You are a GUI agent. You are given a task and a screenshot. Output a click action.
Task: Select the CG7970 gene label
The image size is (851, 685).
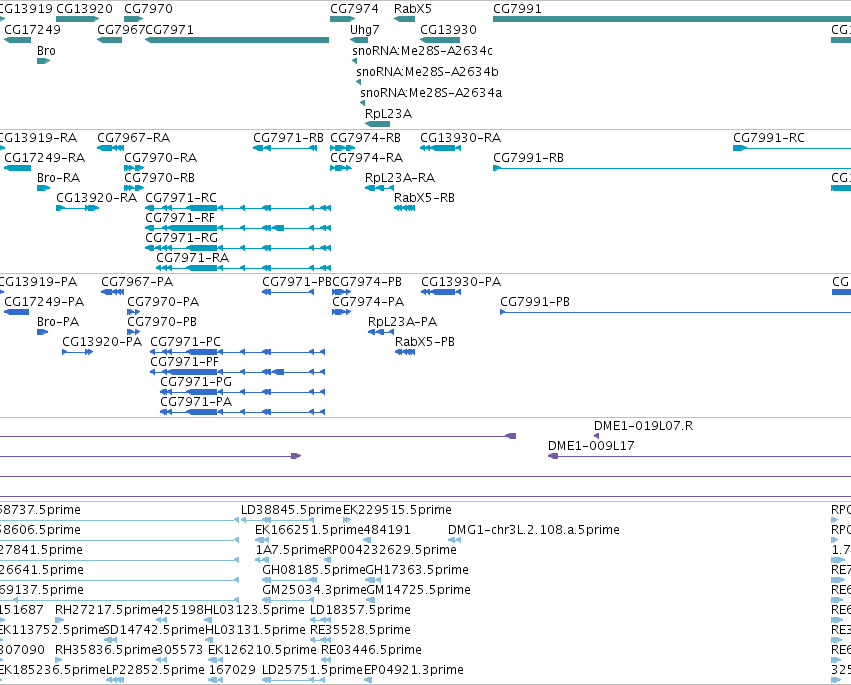coord(148,9)
